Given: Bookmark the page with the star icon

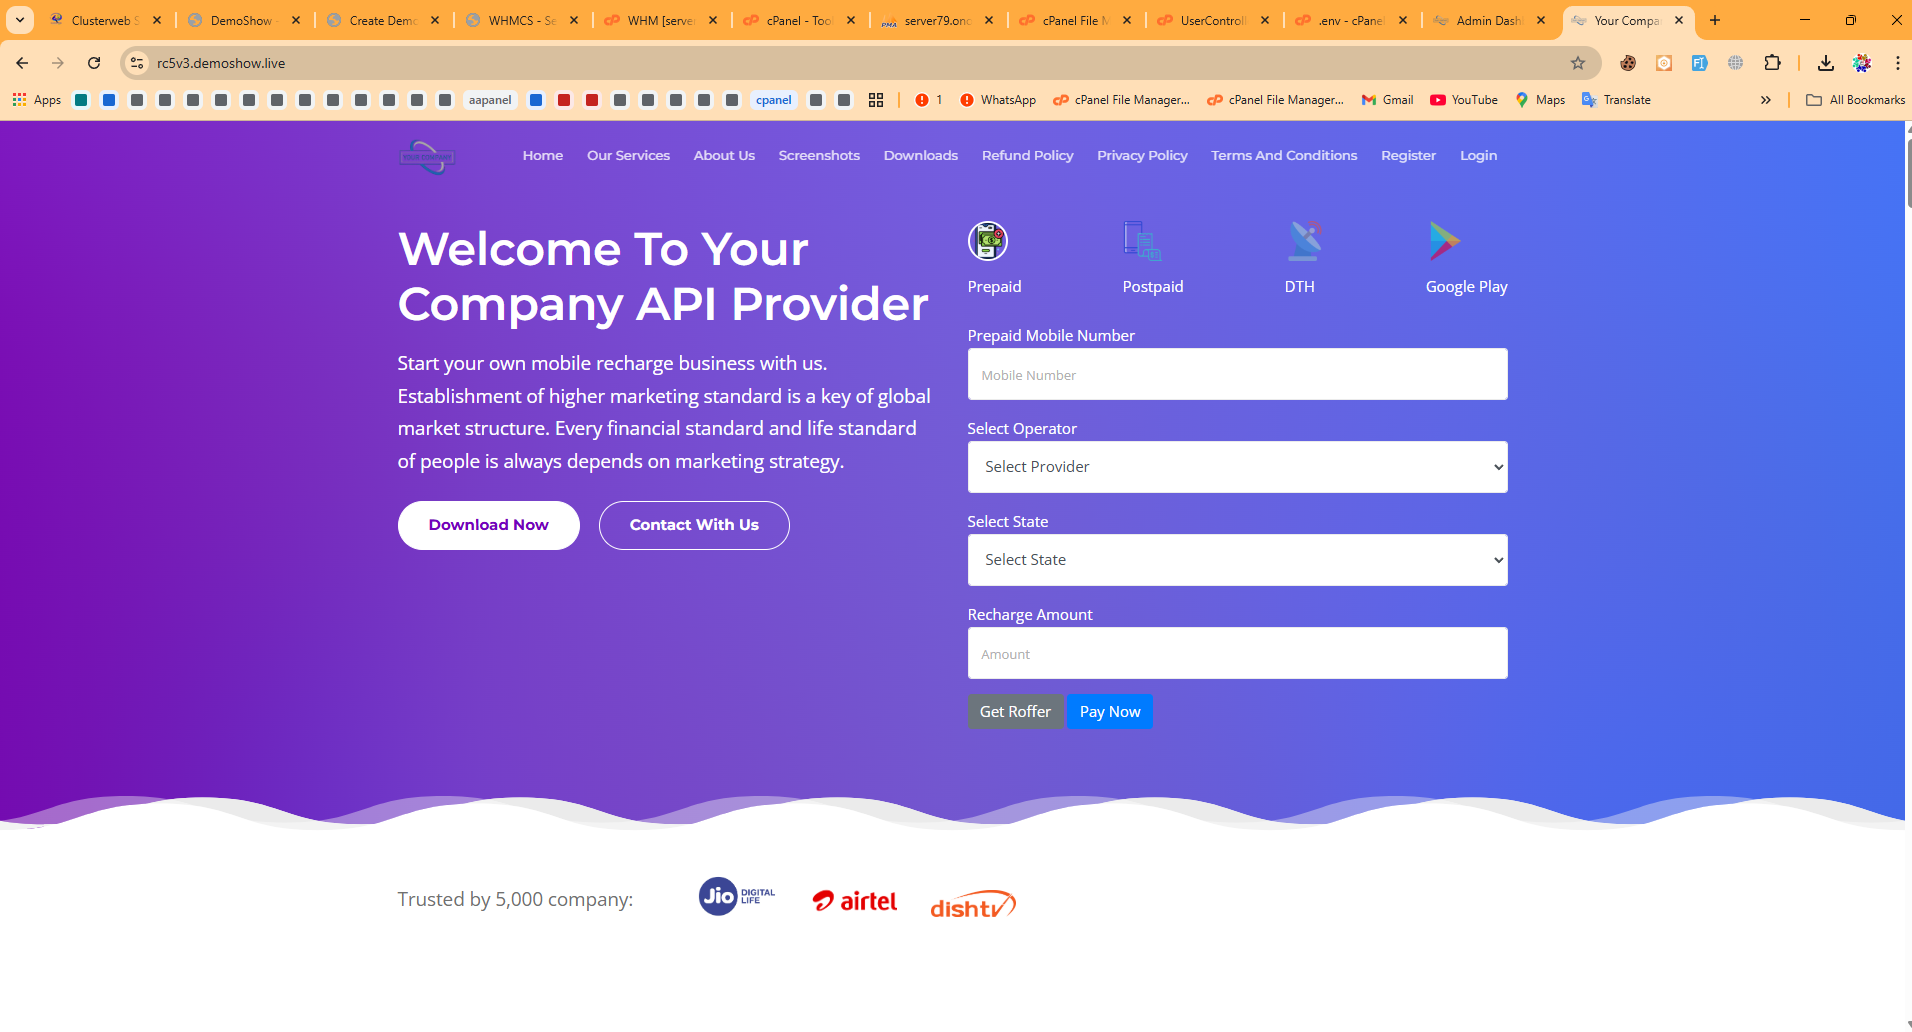Looking at the screenshot, I should 1578,62.
